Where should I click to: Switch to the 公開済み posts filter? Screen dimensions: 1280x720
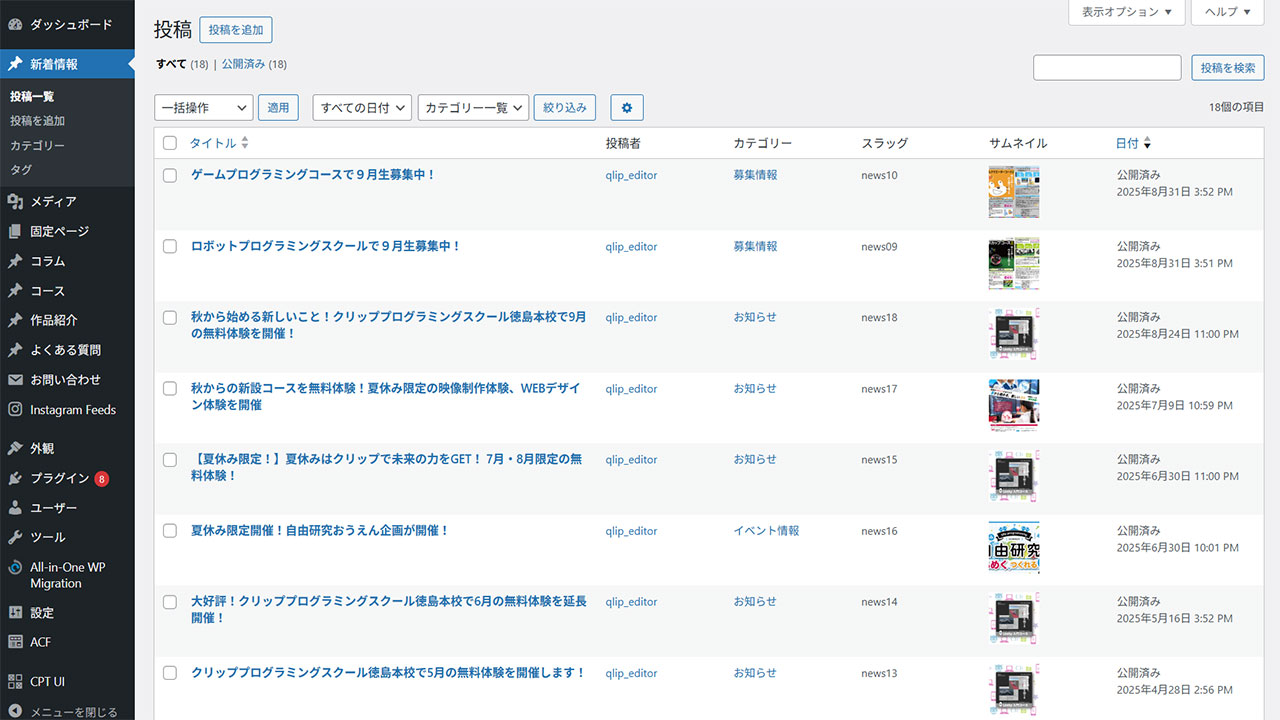point(243,64)
